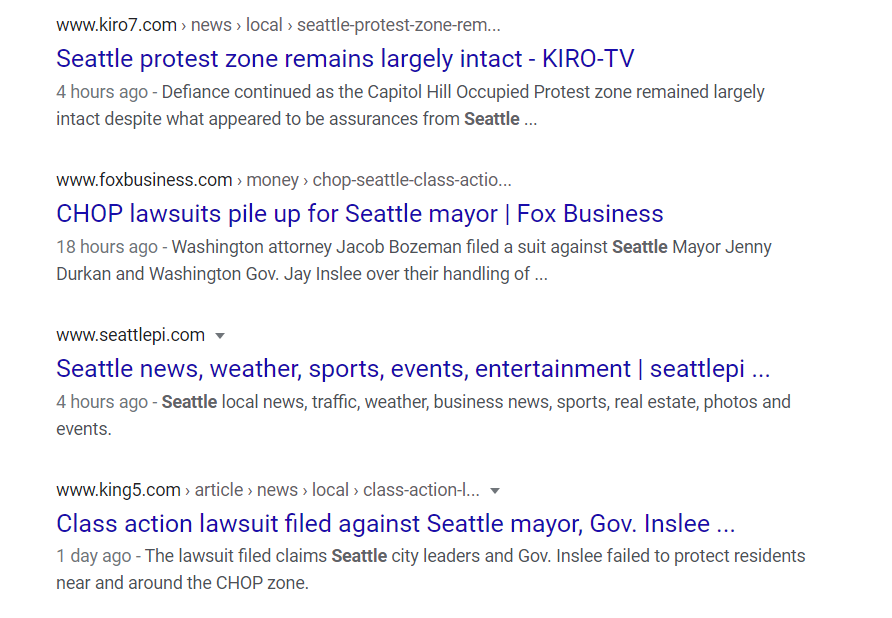The height and width of the screenshot is (618, 892).
Task: Open the Class action lawsuit king5 headline
Action: click(395, 524)
